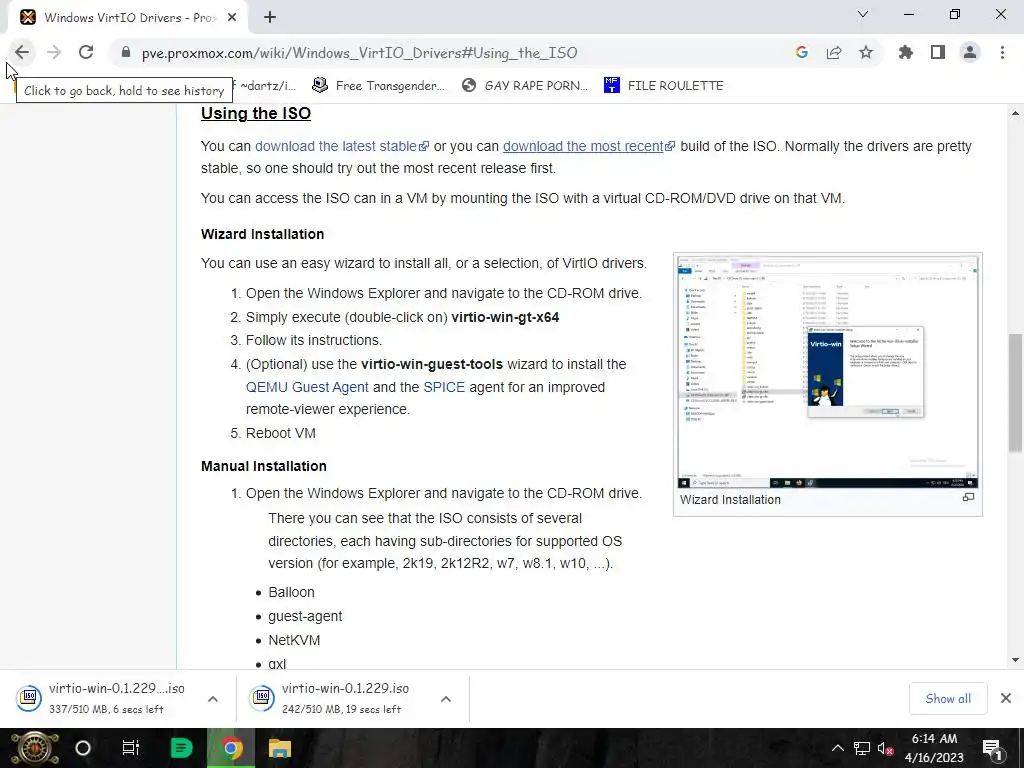Click the bold 'virtio-win-gt-x64' text
The height and width of the screenshot is (768, 1024).
[505, 317]
